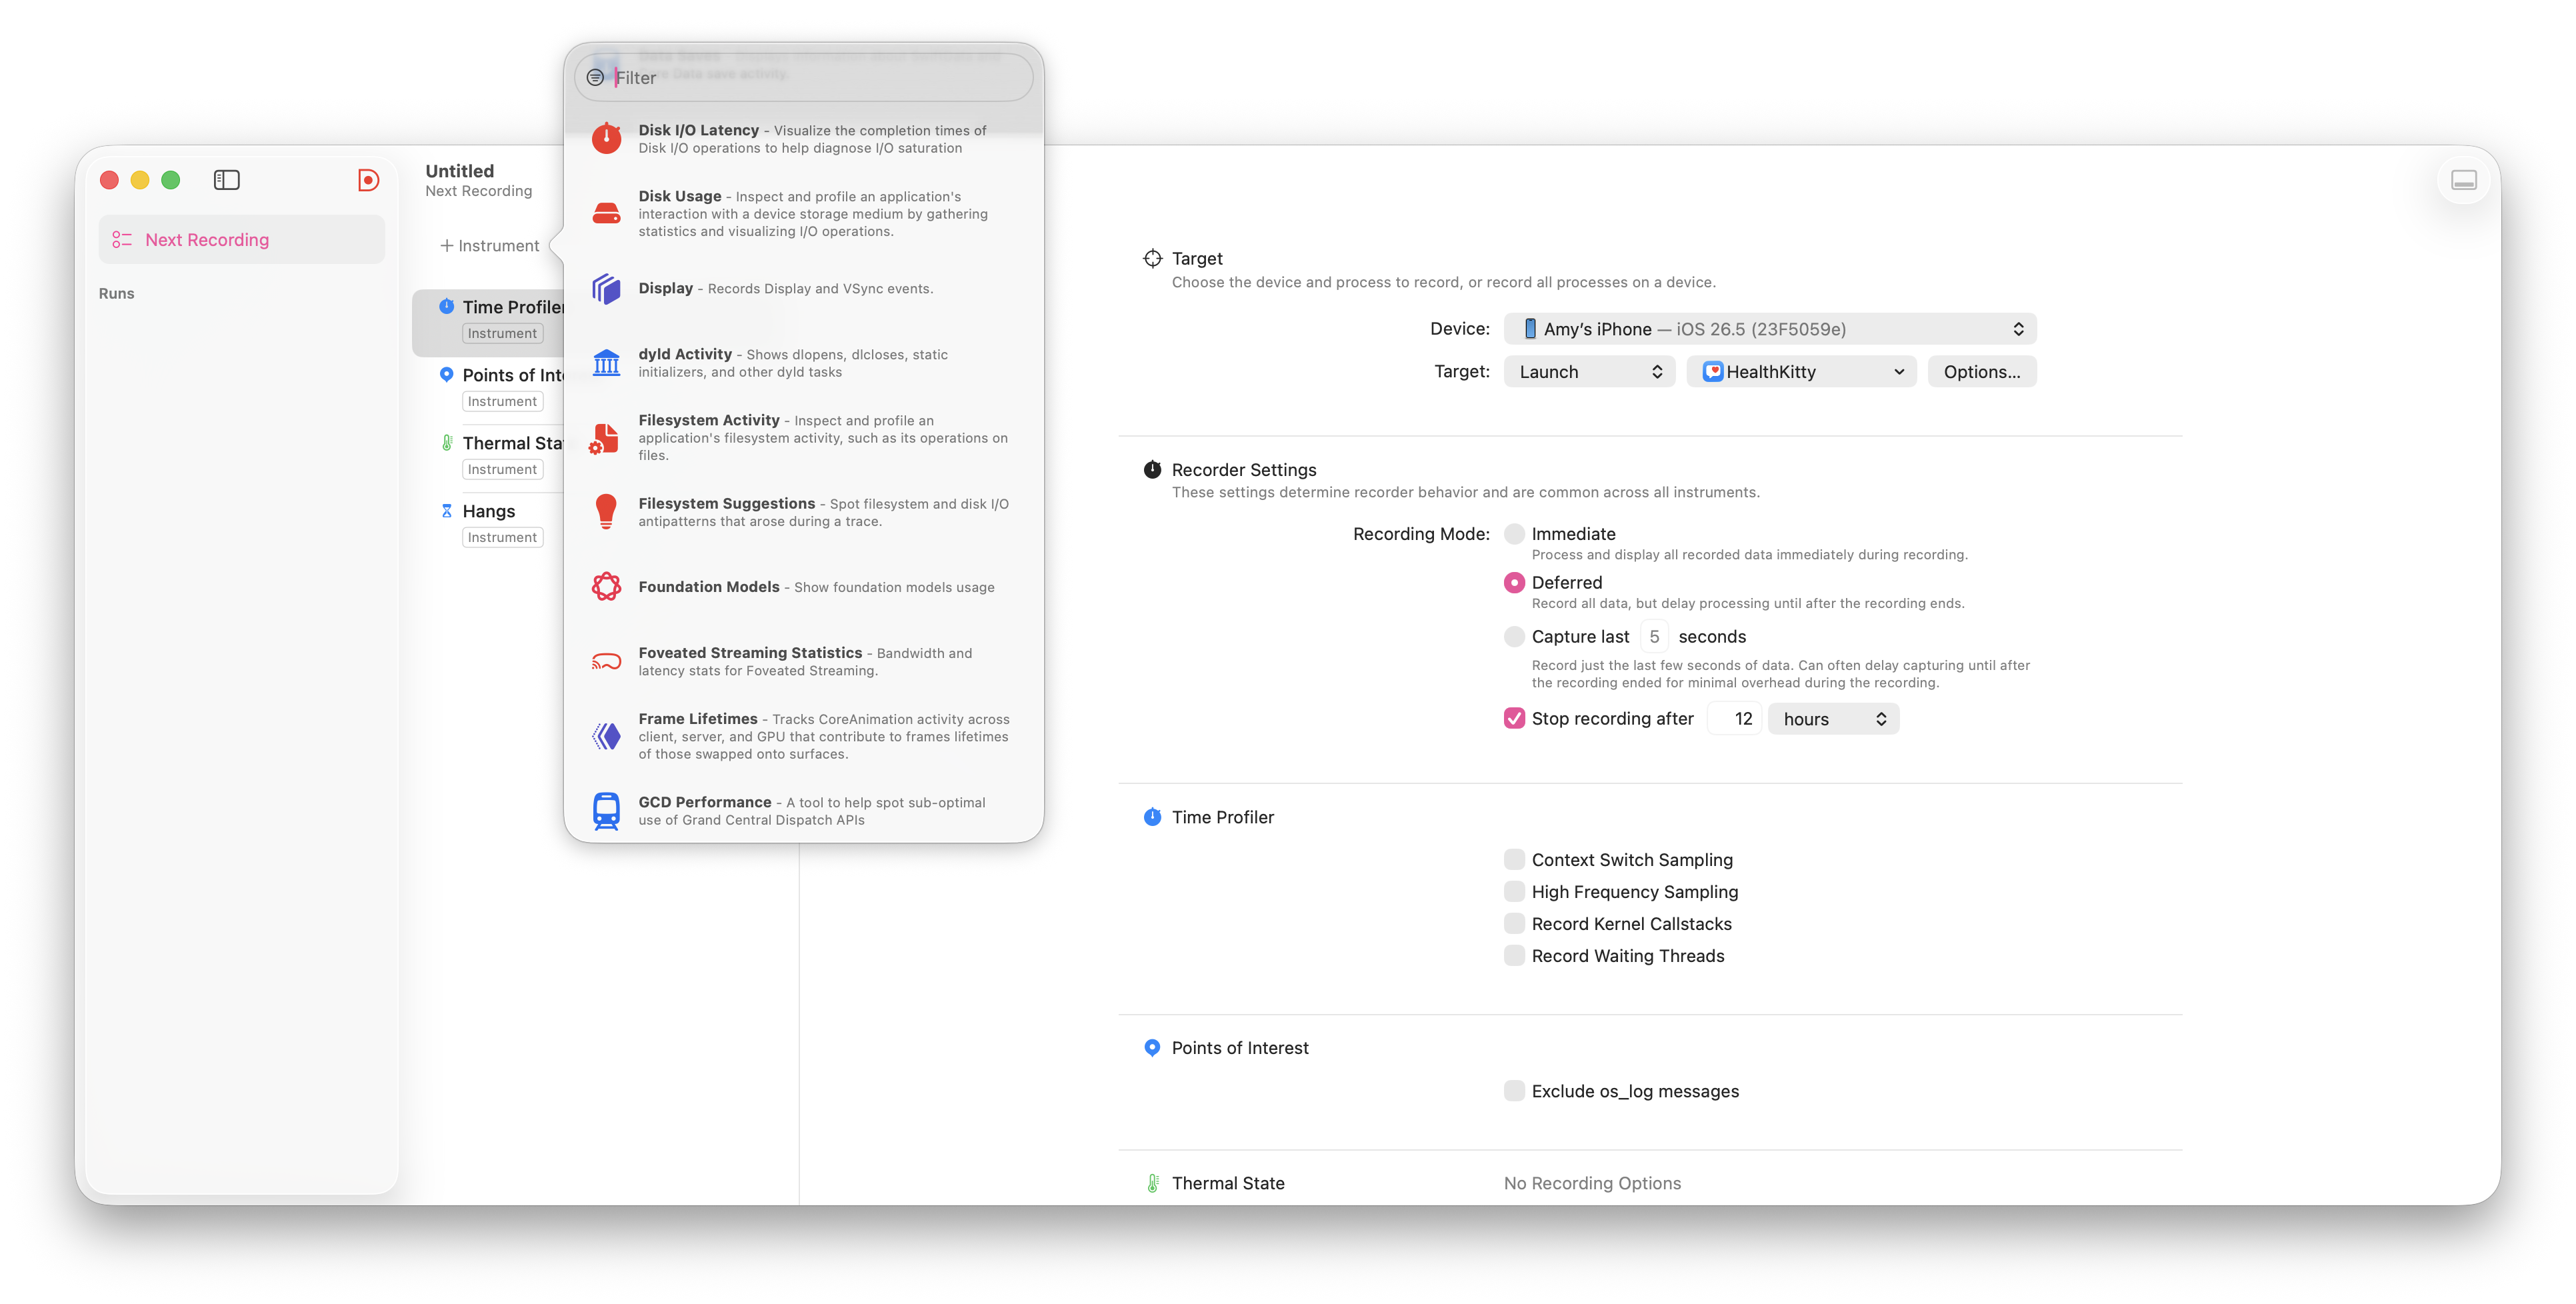This screenshot has height=1304, width=2576.
Task: Select the Disk I/O Latency instrument icon
Action: point(606,138)
